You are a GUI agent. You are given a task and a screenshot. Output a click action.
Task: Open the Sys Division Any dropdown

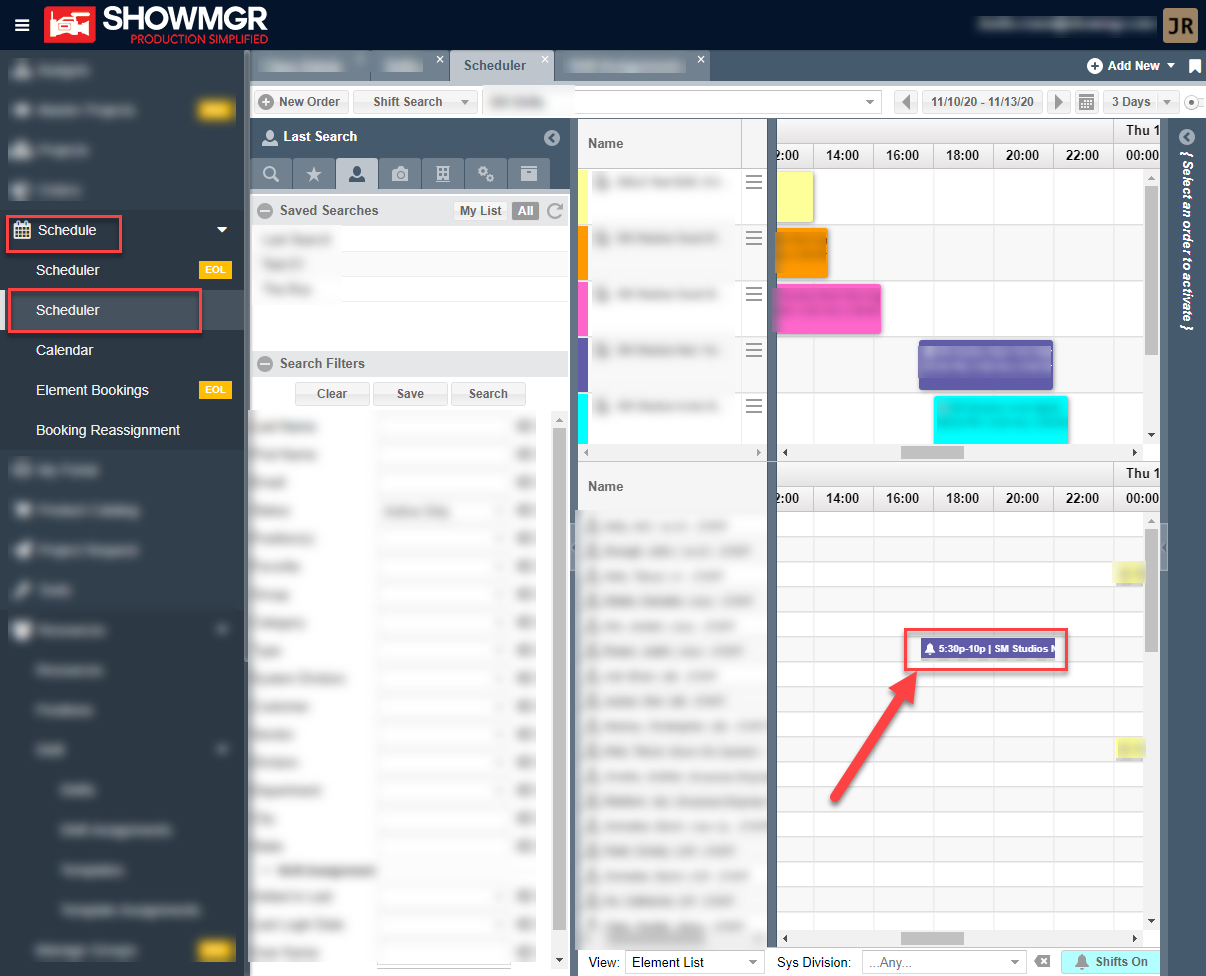point(942,961)
